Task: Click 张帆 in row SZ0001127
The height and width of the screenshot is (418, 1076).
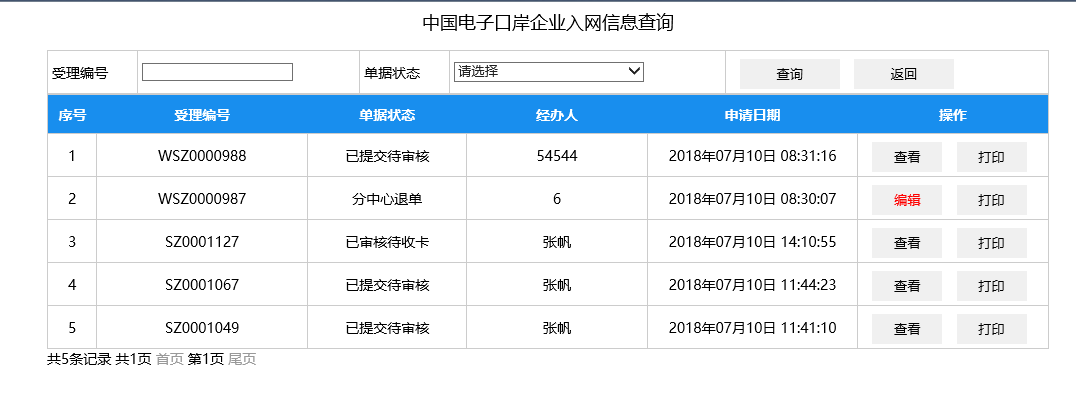Action: tap(557, 242)
